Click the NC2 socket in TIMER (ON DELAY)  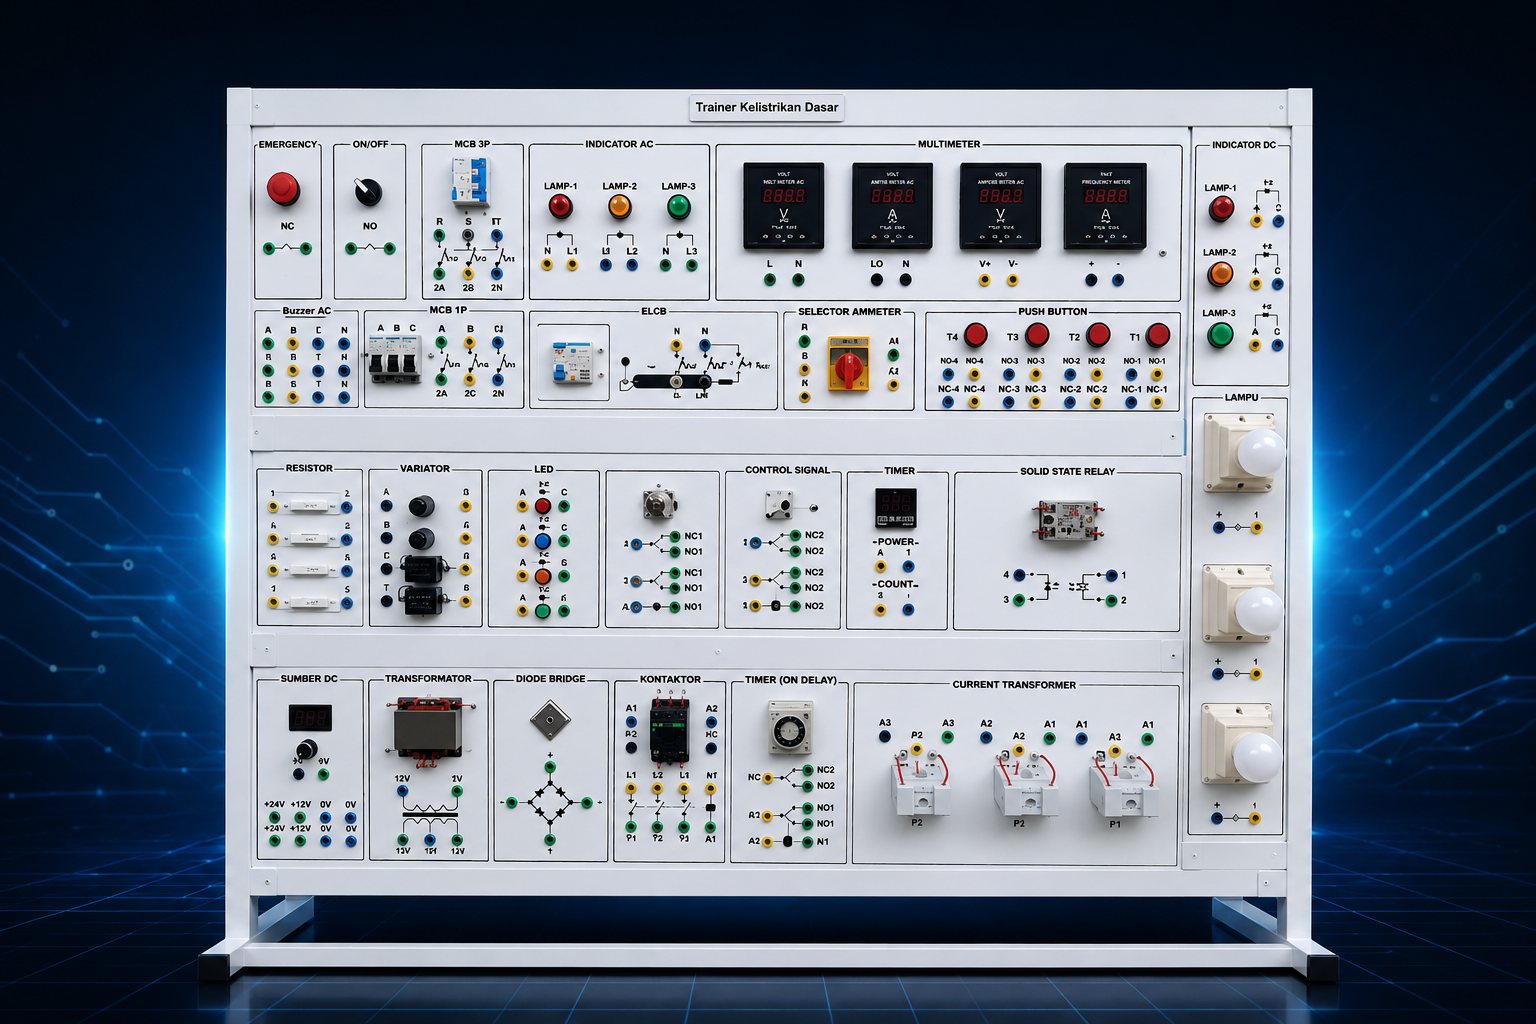click(808, 771)
